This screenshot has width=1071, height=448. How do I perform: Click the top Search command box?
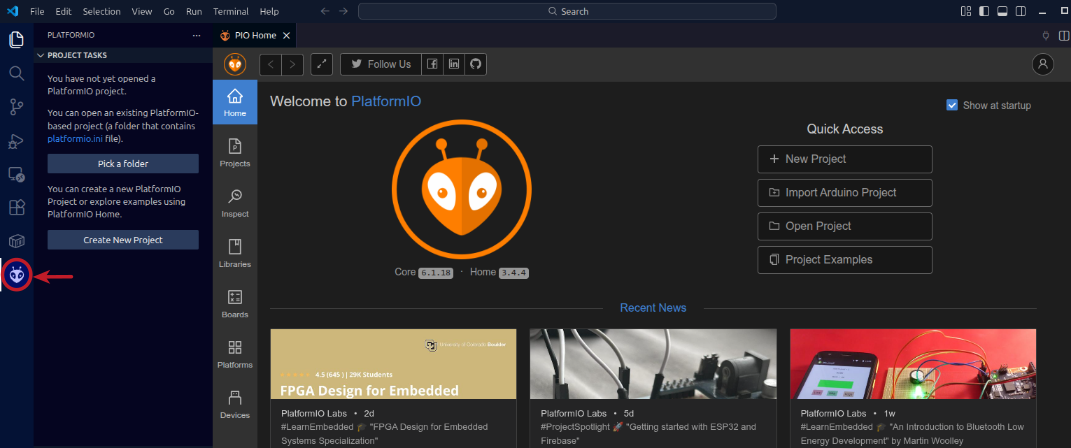[568, 11]
